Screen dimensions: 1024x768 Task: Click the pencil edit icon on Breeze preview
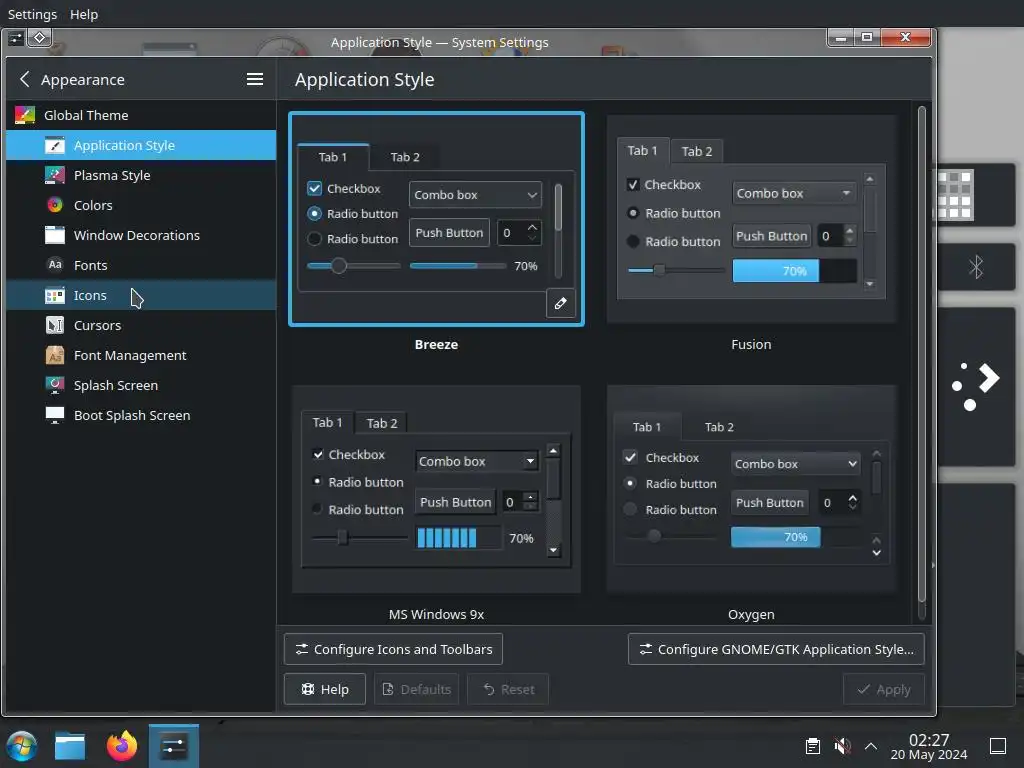560,303
